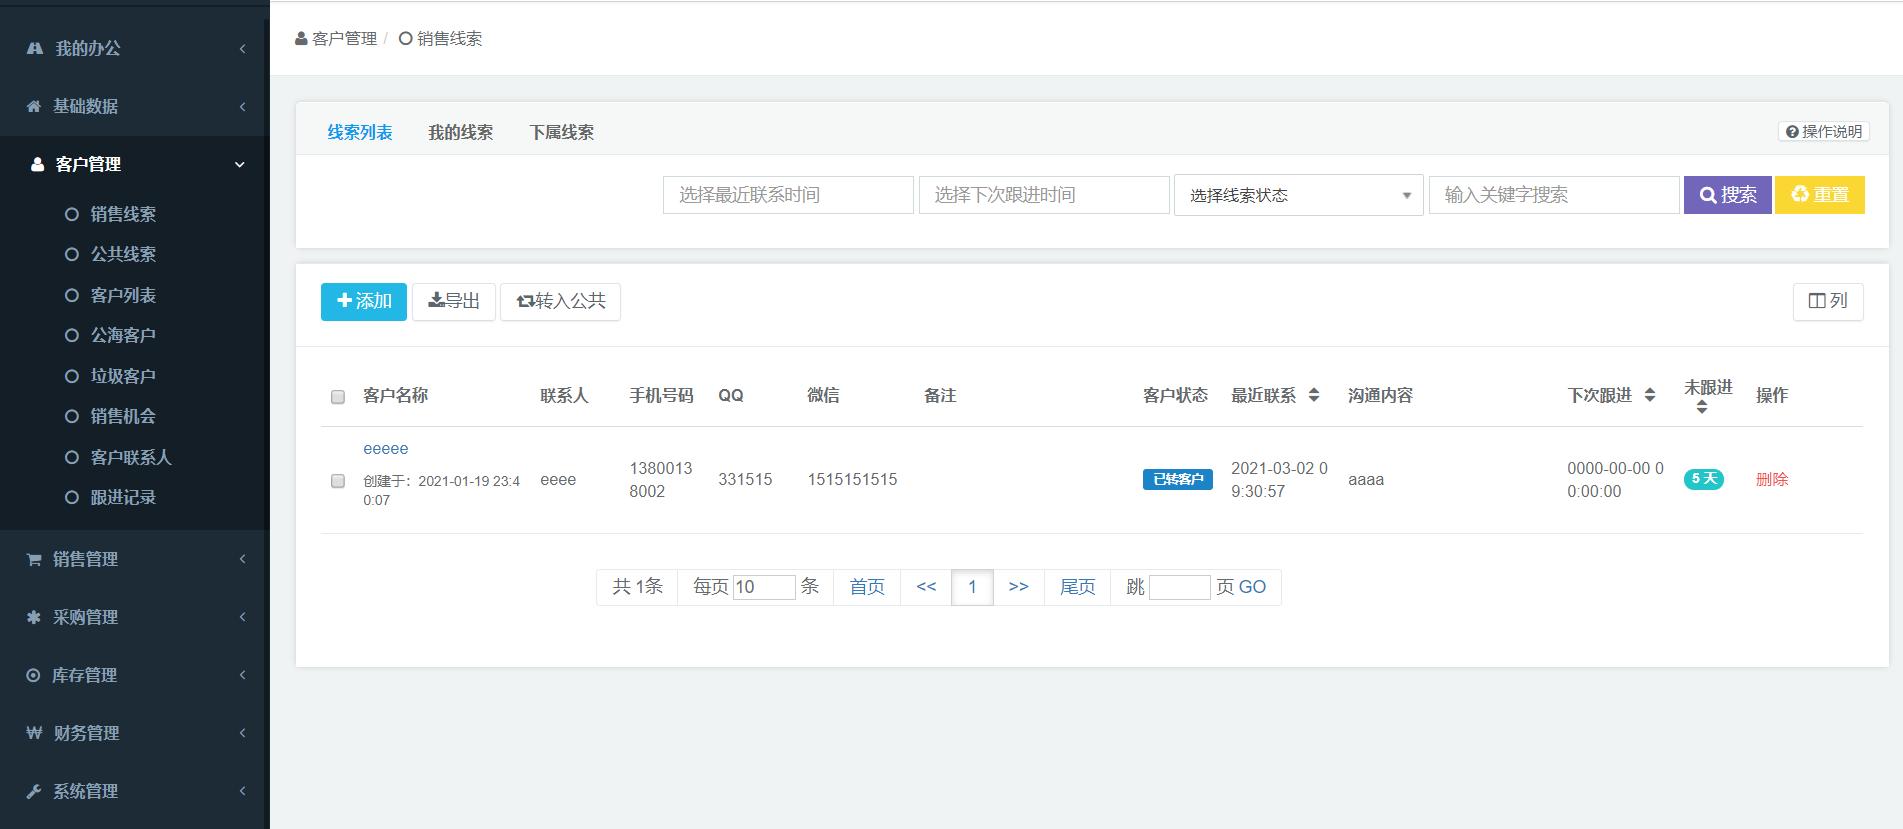Open 客户列表 in the sidebar

coord(123,295)
